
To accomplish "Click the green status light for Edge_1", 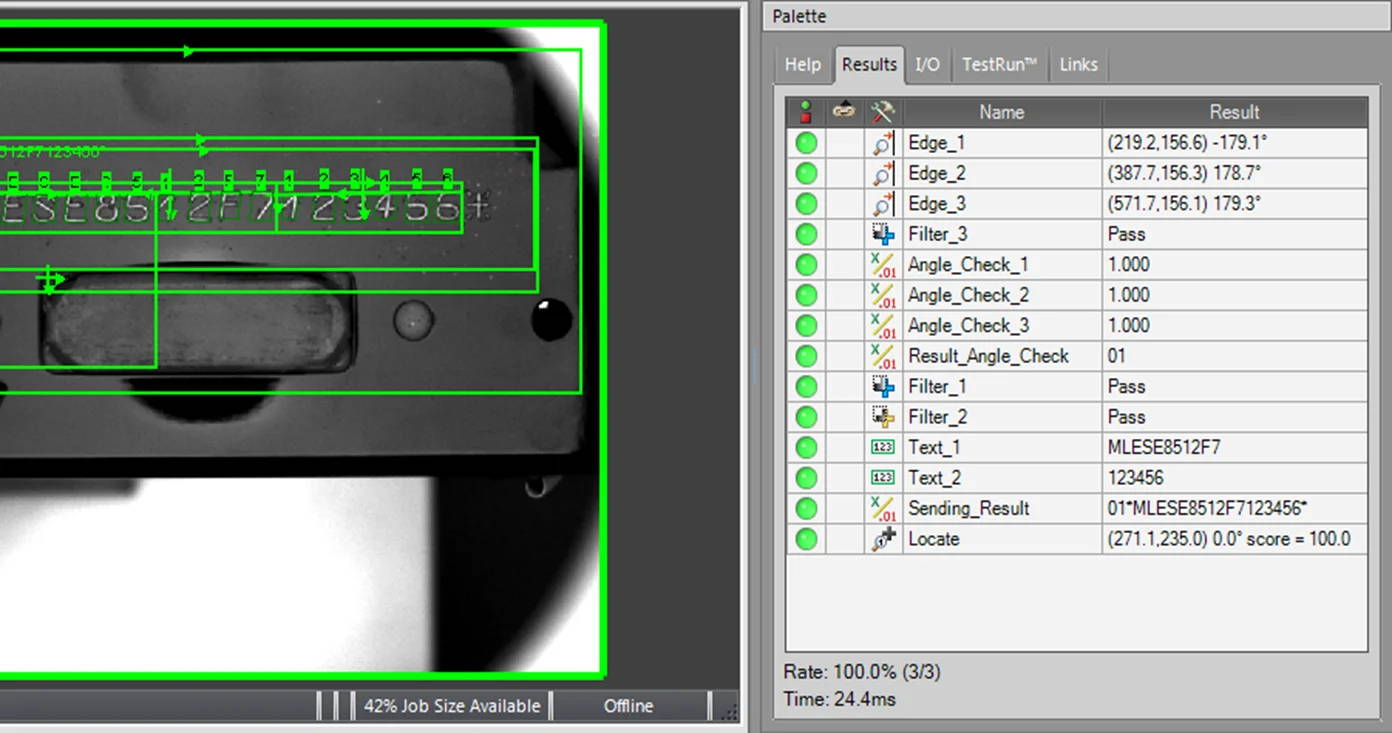I will [806, 143].
